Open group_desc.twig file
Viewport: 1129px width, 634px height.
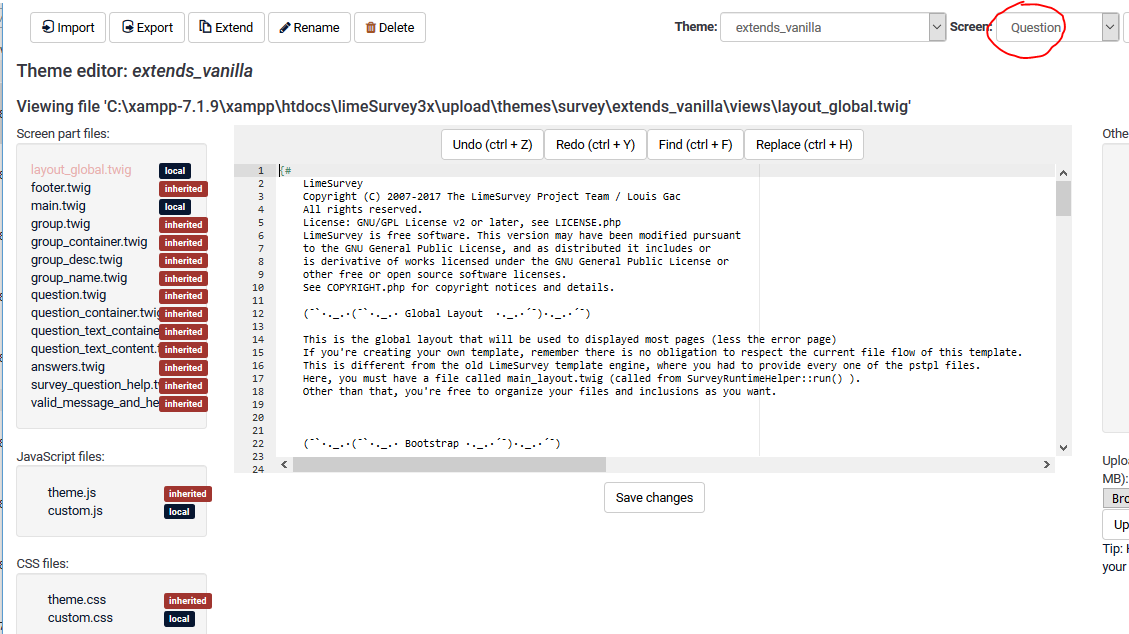76,260
